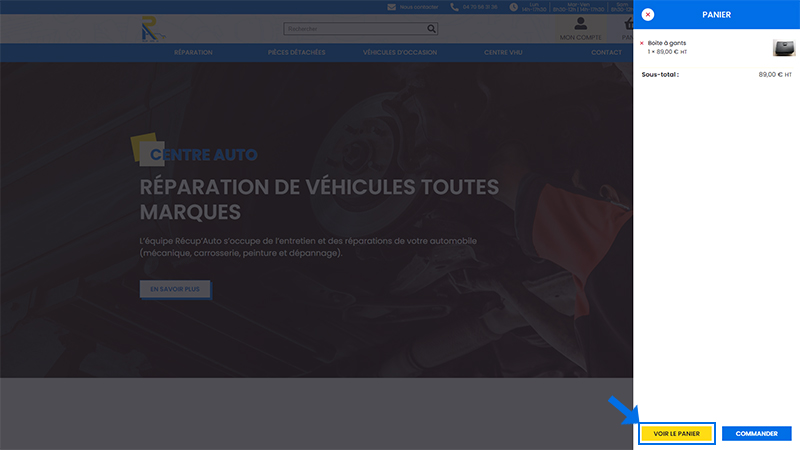The image size is (800, 450).
Task: Open the Pièces détachées menu
Action: (x=296, y=53)
